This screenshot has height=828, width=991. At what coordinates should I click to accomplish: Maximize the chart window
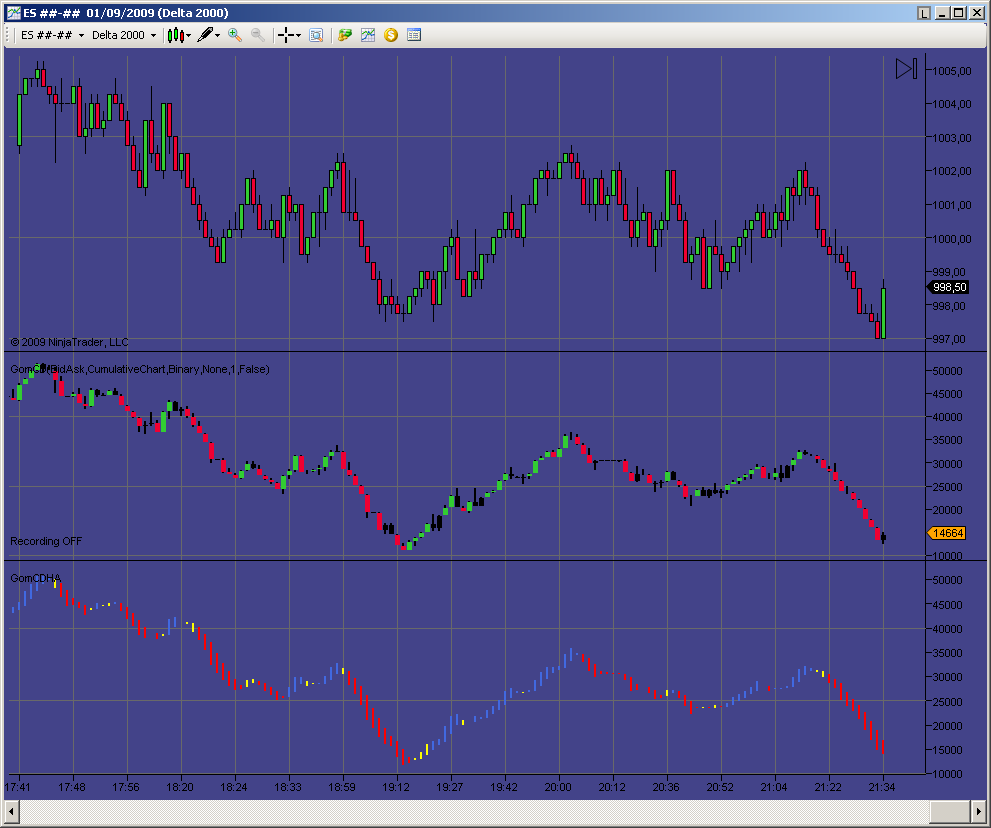click(959, 13)
